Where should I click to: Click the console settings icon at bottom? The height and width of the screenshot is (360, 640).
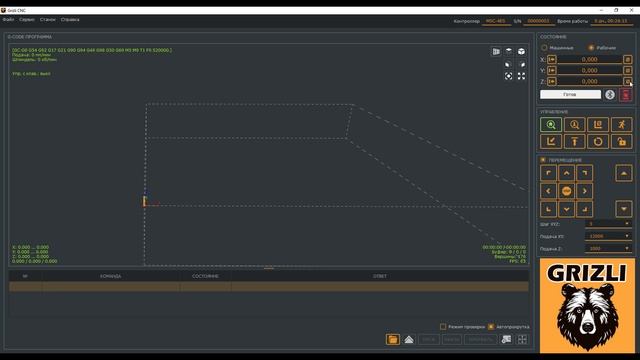[x=506, y=339]
